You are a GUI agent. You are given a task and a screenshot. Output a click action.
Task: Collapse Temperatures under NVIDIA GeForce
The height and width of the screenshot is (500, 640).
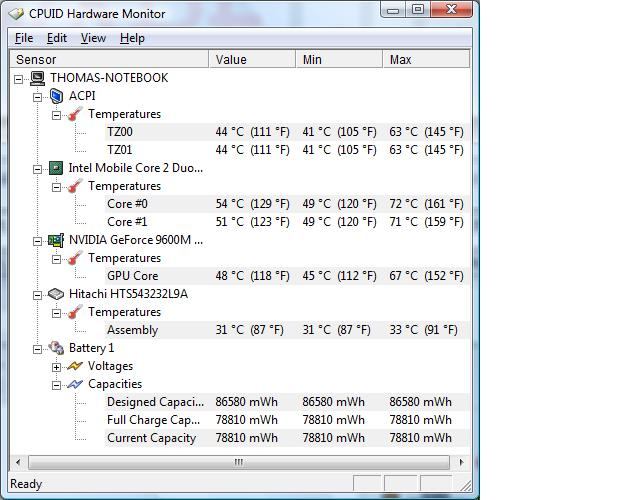56,259
